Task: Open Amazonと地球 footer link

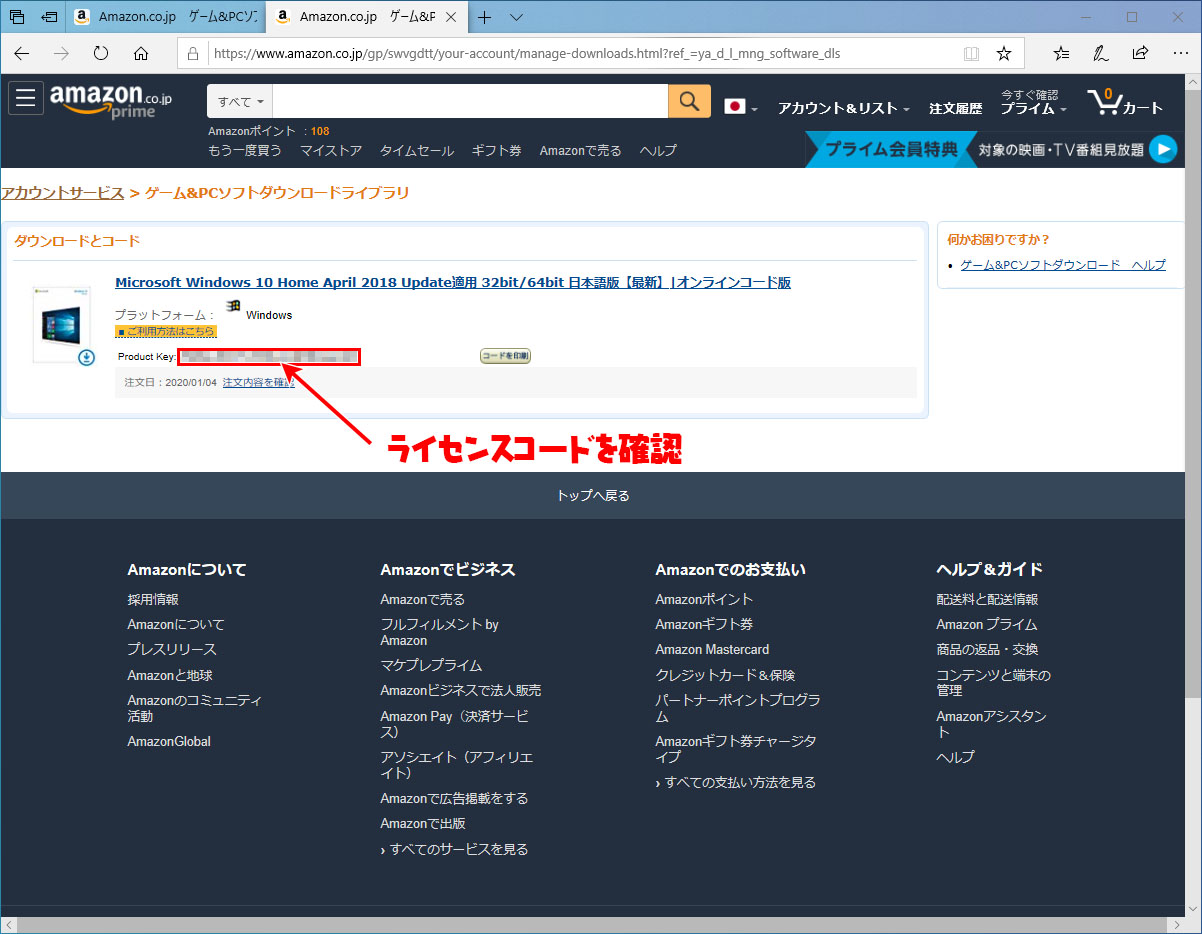Action: point(170,675)
